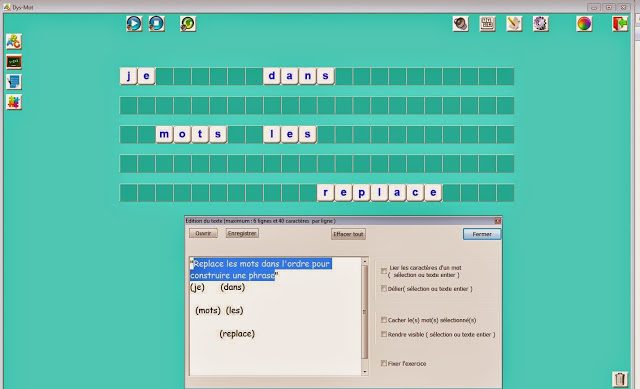640x389 pixels.
Task: Check the Rendre visible checkbox
Action: click(x=384, y=334)
